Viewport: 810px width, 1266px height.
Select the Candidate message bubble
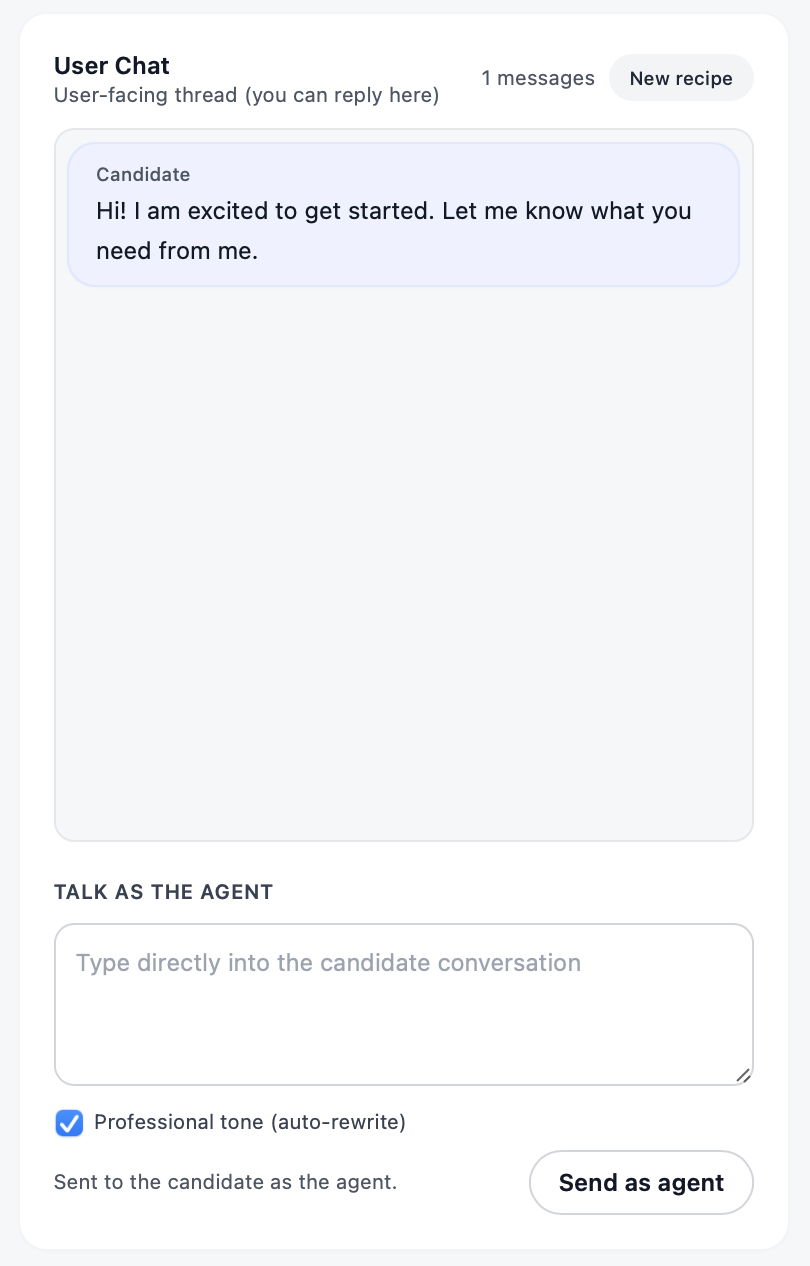point(403,215)
